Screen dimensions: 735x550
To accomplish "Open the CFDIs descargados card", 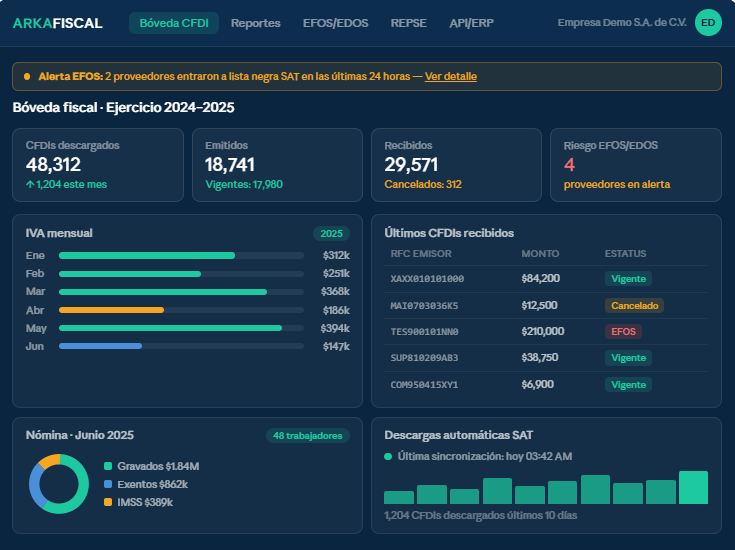I will coord(98,165).
